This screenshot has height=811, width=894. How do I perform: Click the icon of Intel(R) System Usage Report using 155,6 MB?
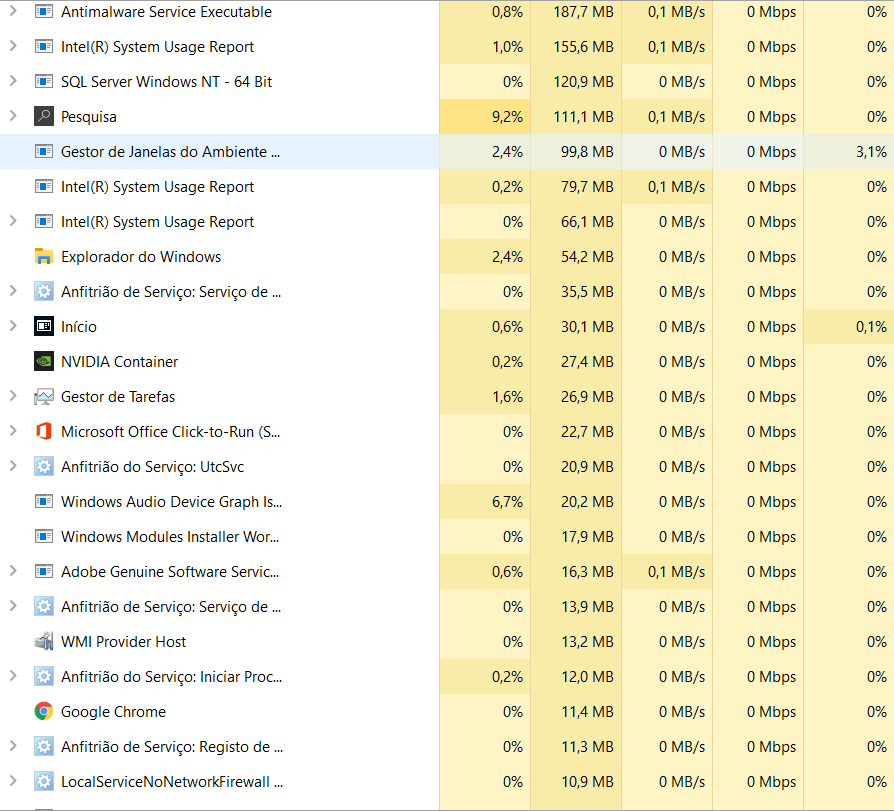(x=44, y=47)
